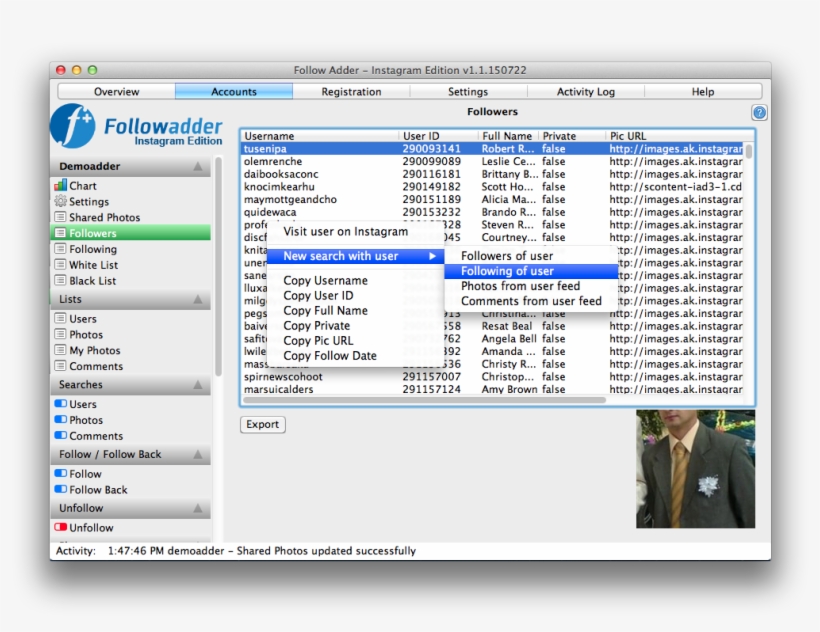Switch to the Accounts tab
820x632 pixels.
pos(234,91)
